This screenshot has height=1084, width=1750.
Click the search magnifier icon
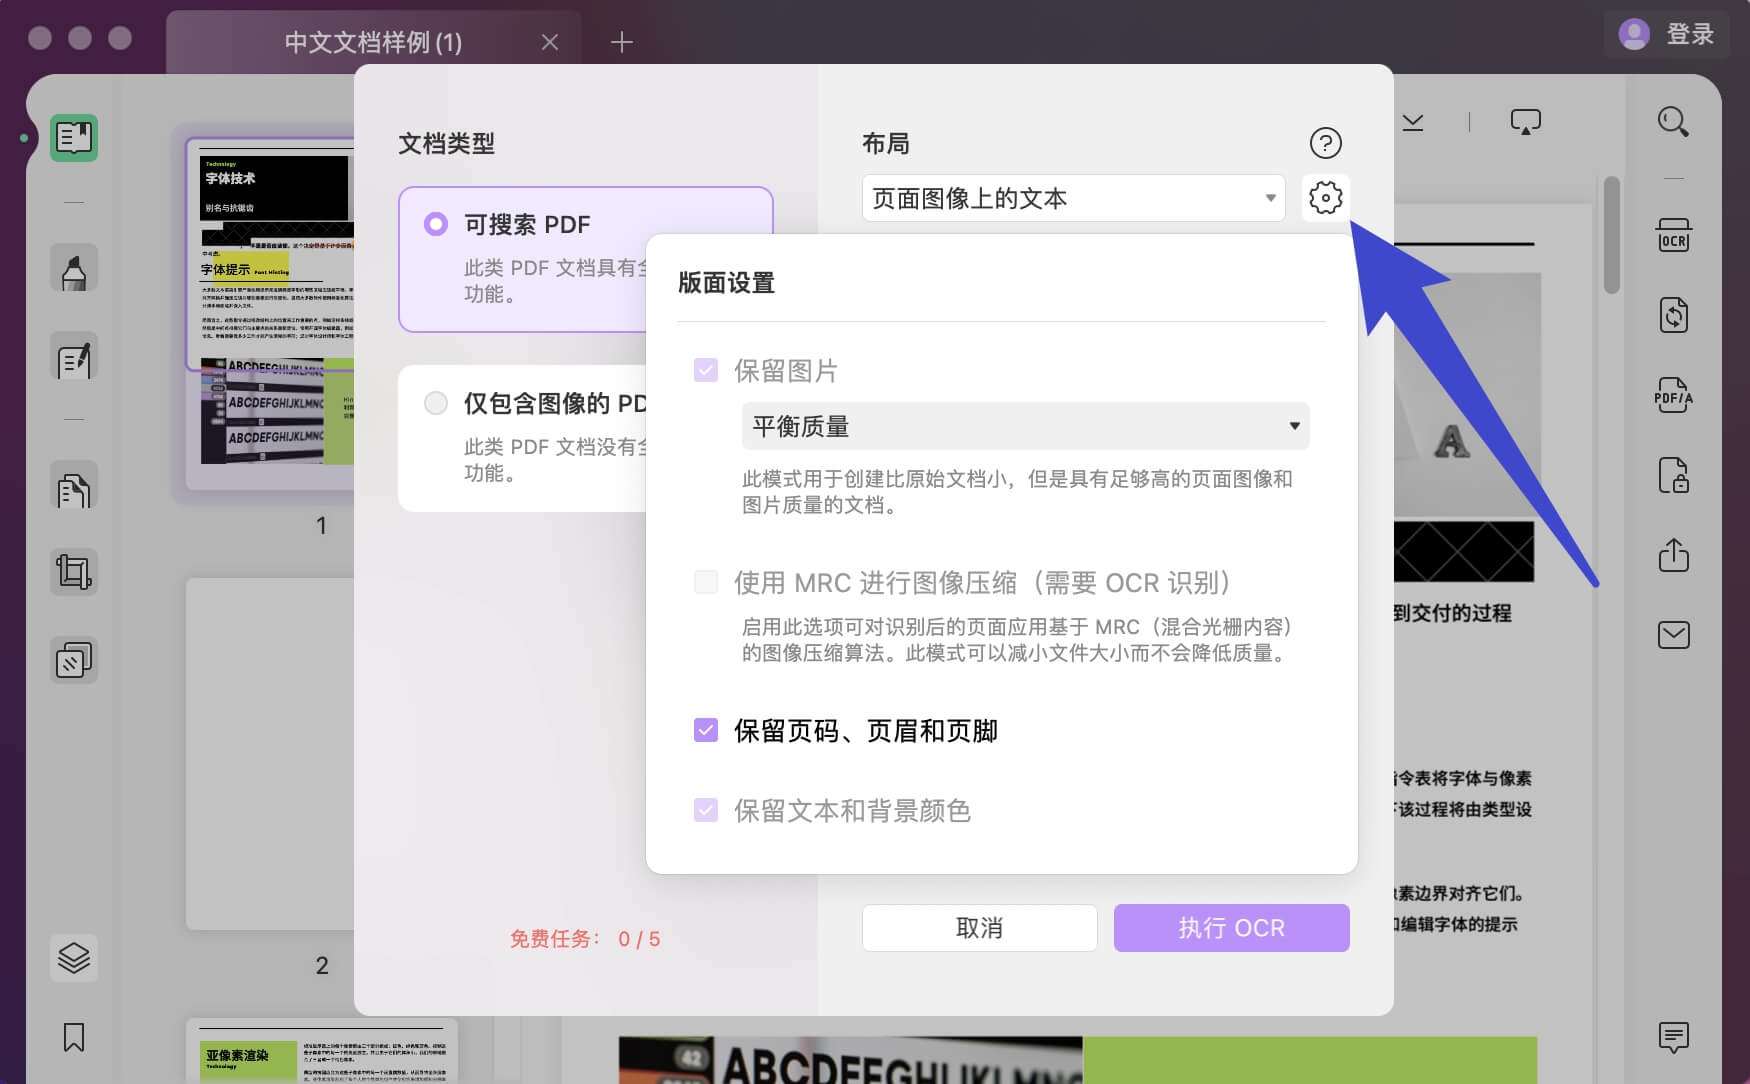point(1673,122)
